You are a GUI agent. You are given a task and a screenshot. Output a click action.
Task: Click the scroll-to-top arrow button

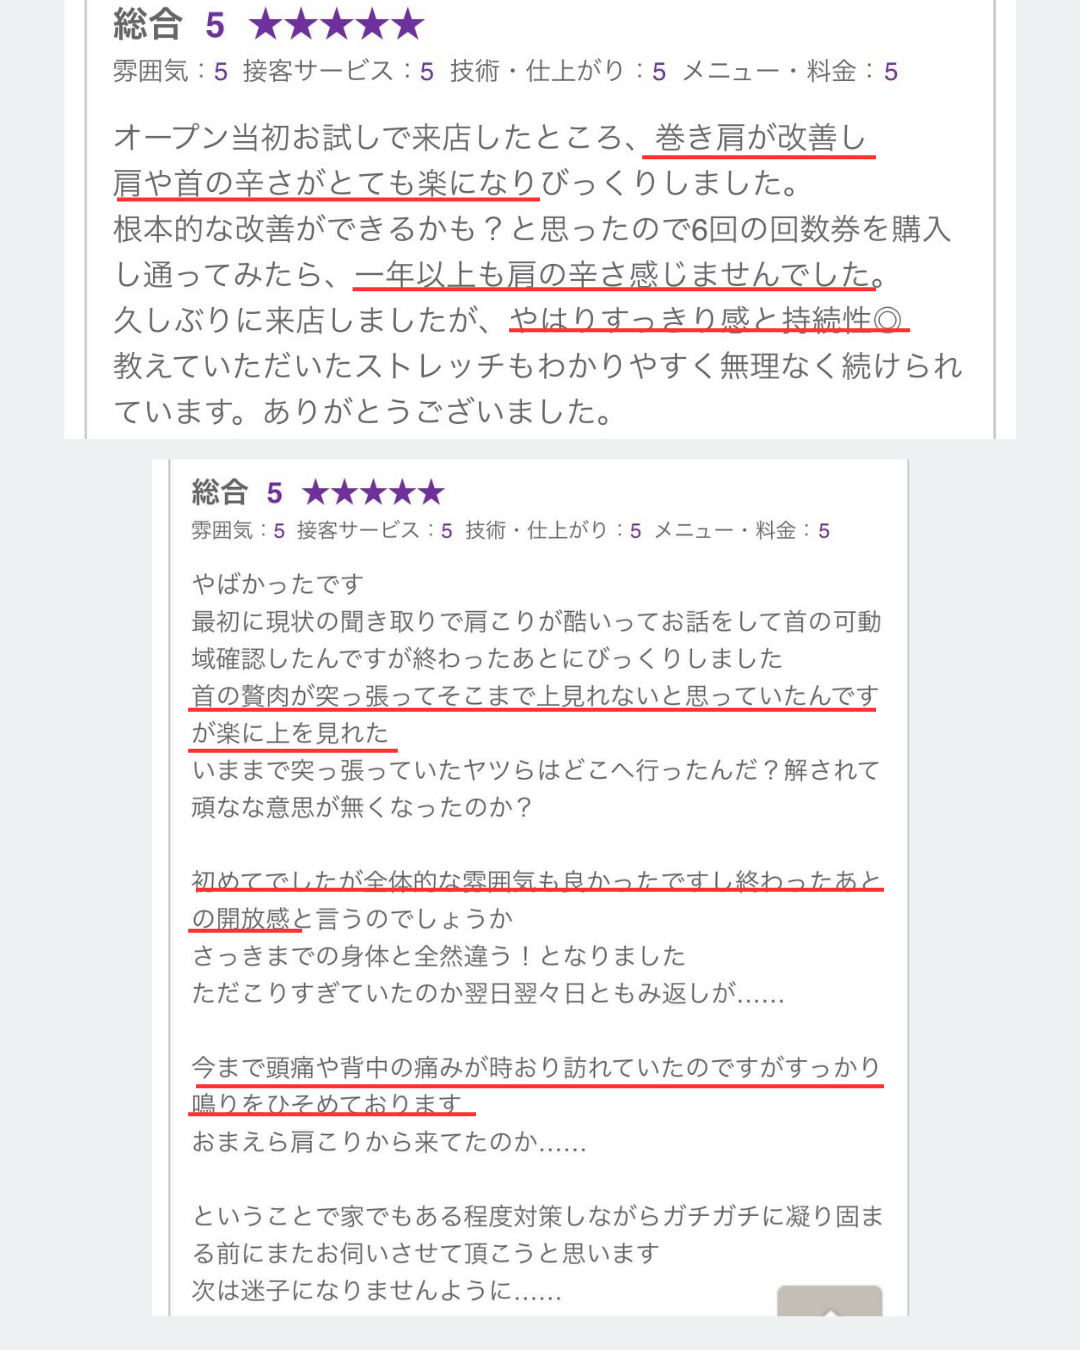(x=830, y=1301)
